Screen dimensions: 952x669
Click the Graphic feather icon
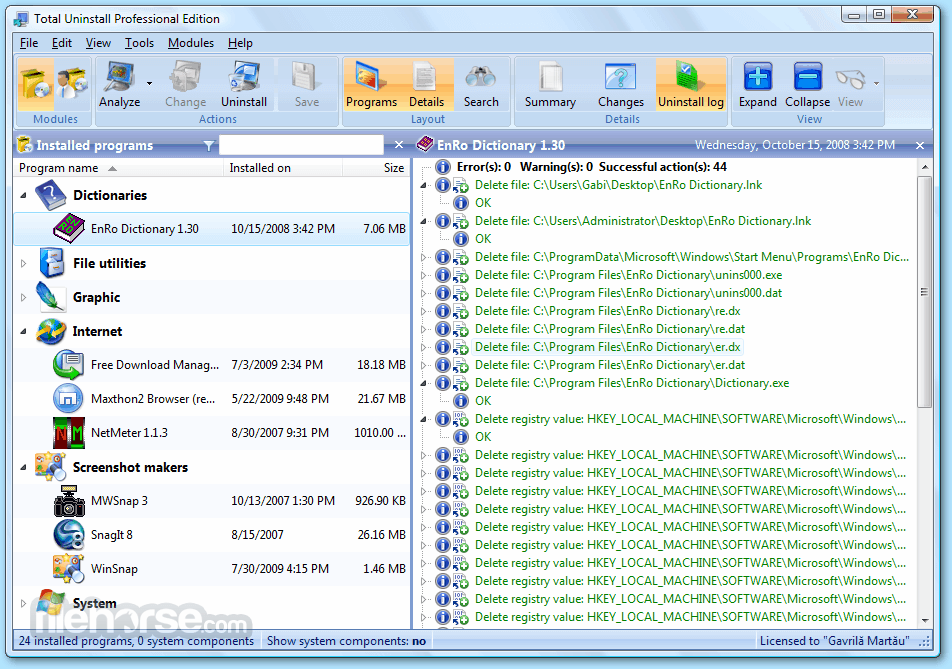50,297
